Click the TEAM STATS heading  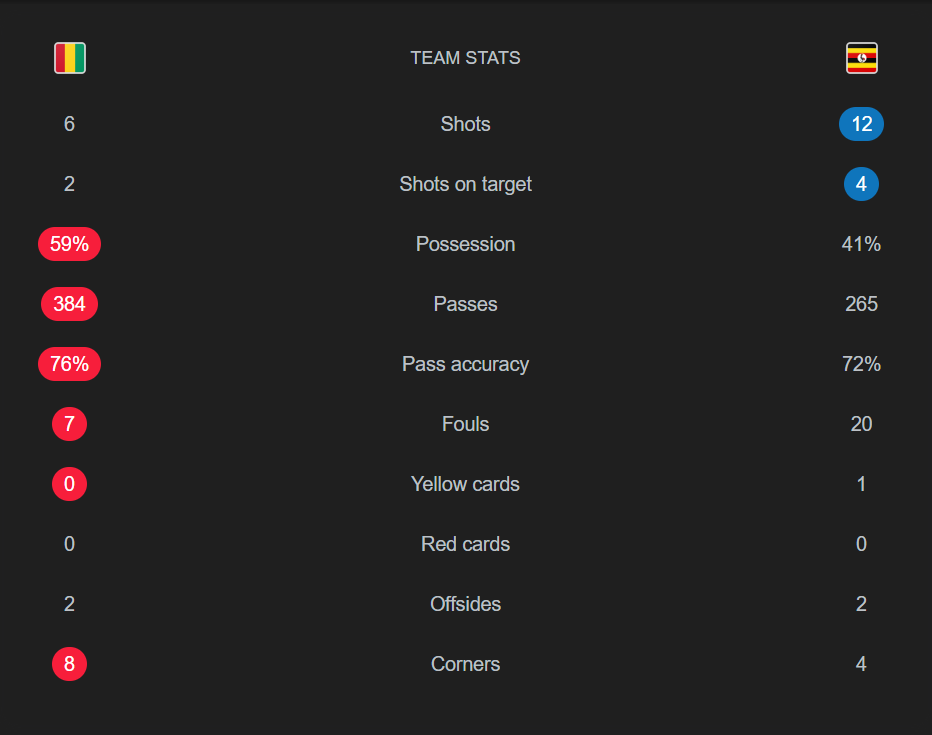[x=465, y=58]
